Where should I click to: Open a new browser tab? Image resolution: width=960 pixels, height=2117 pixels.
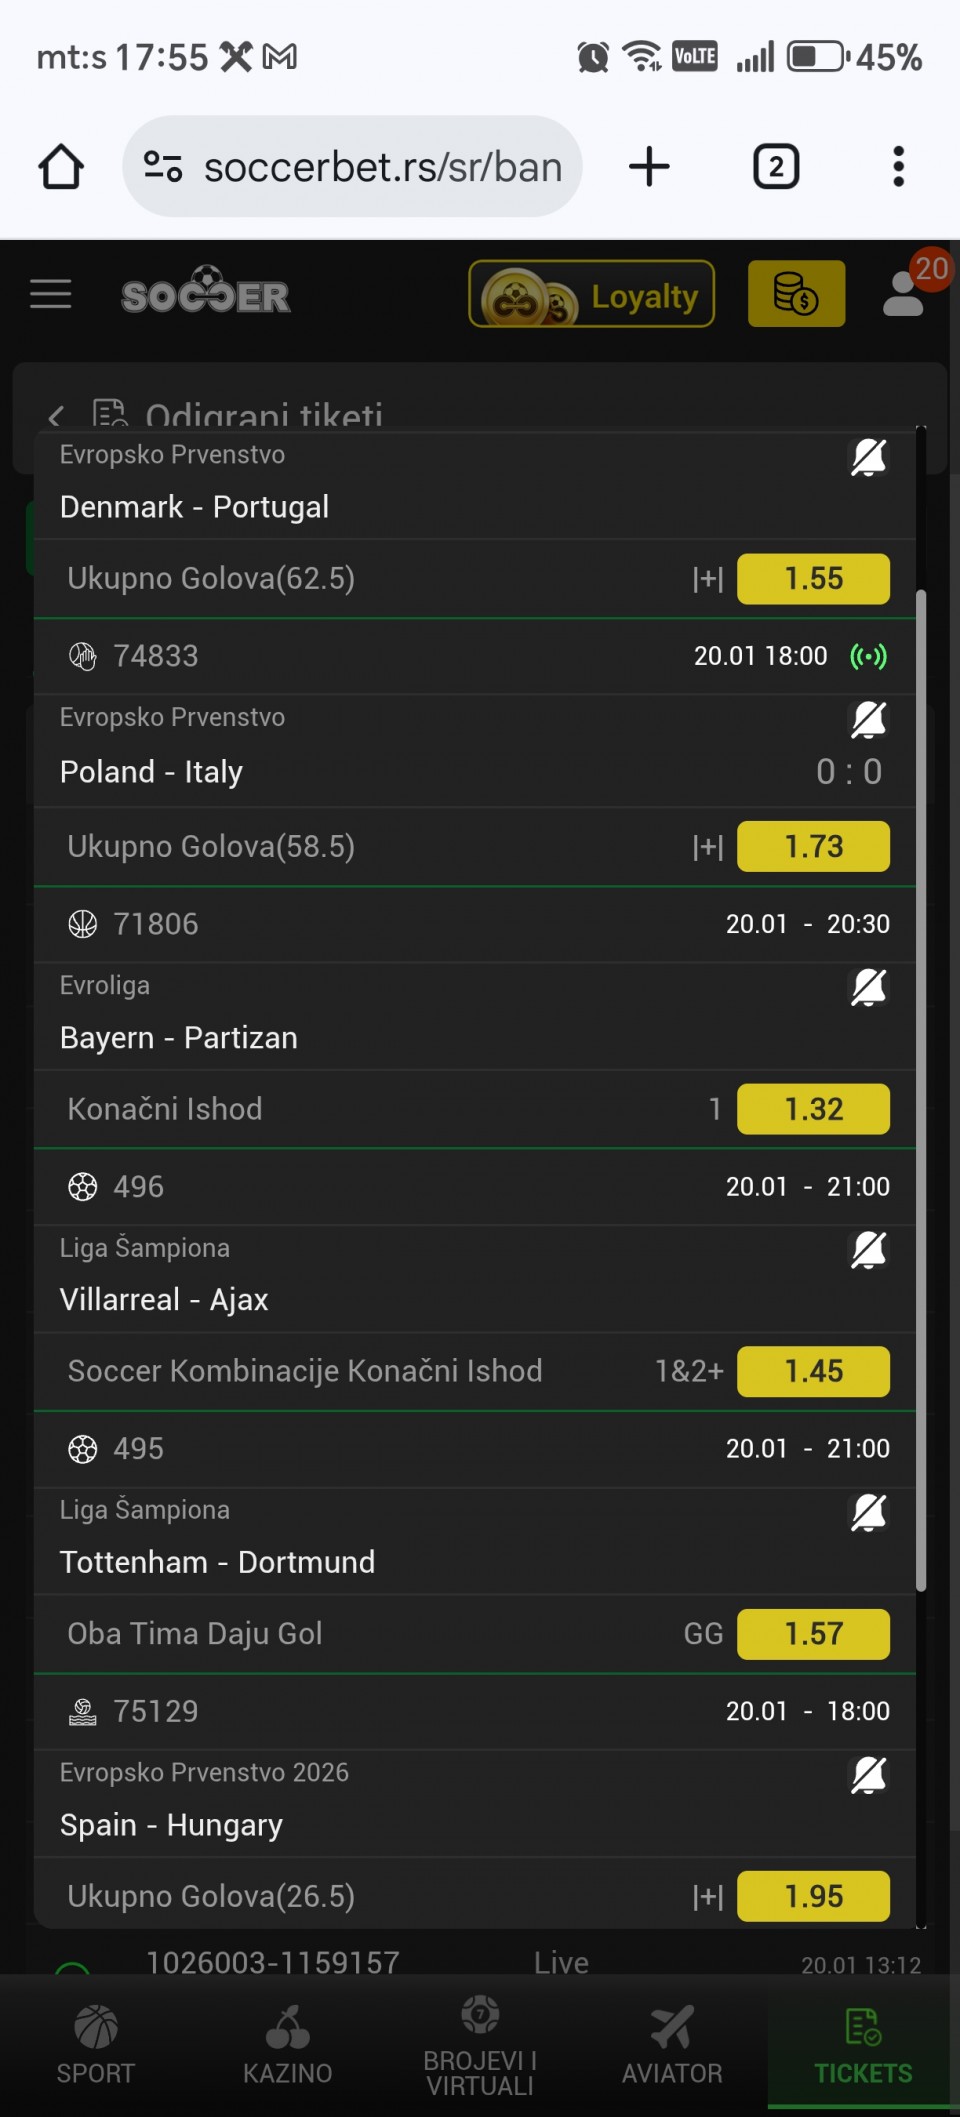649,167
